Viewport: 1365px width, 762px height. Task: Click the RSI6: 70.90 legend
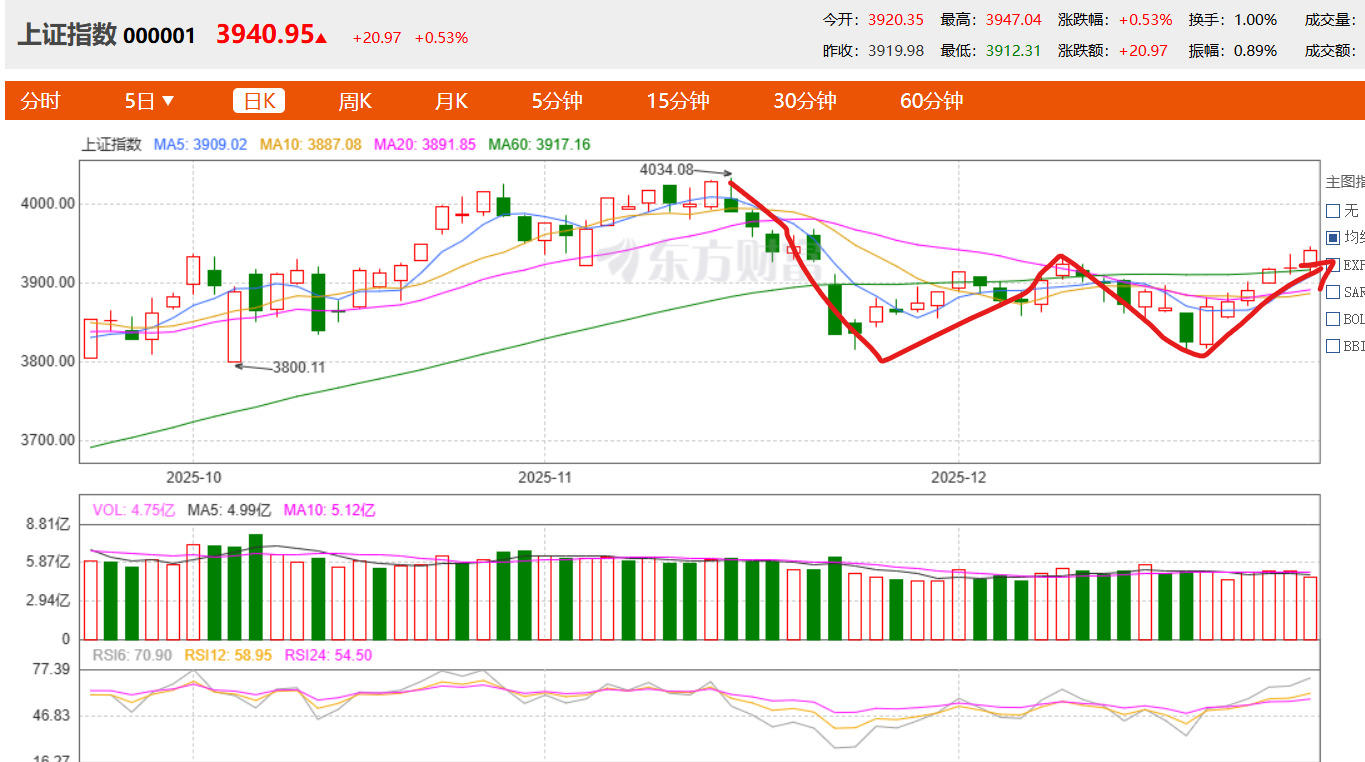click(x=132, y=654)
